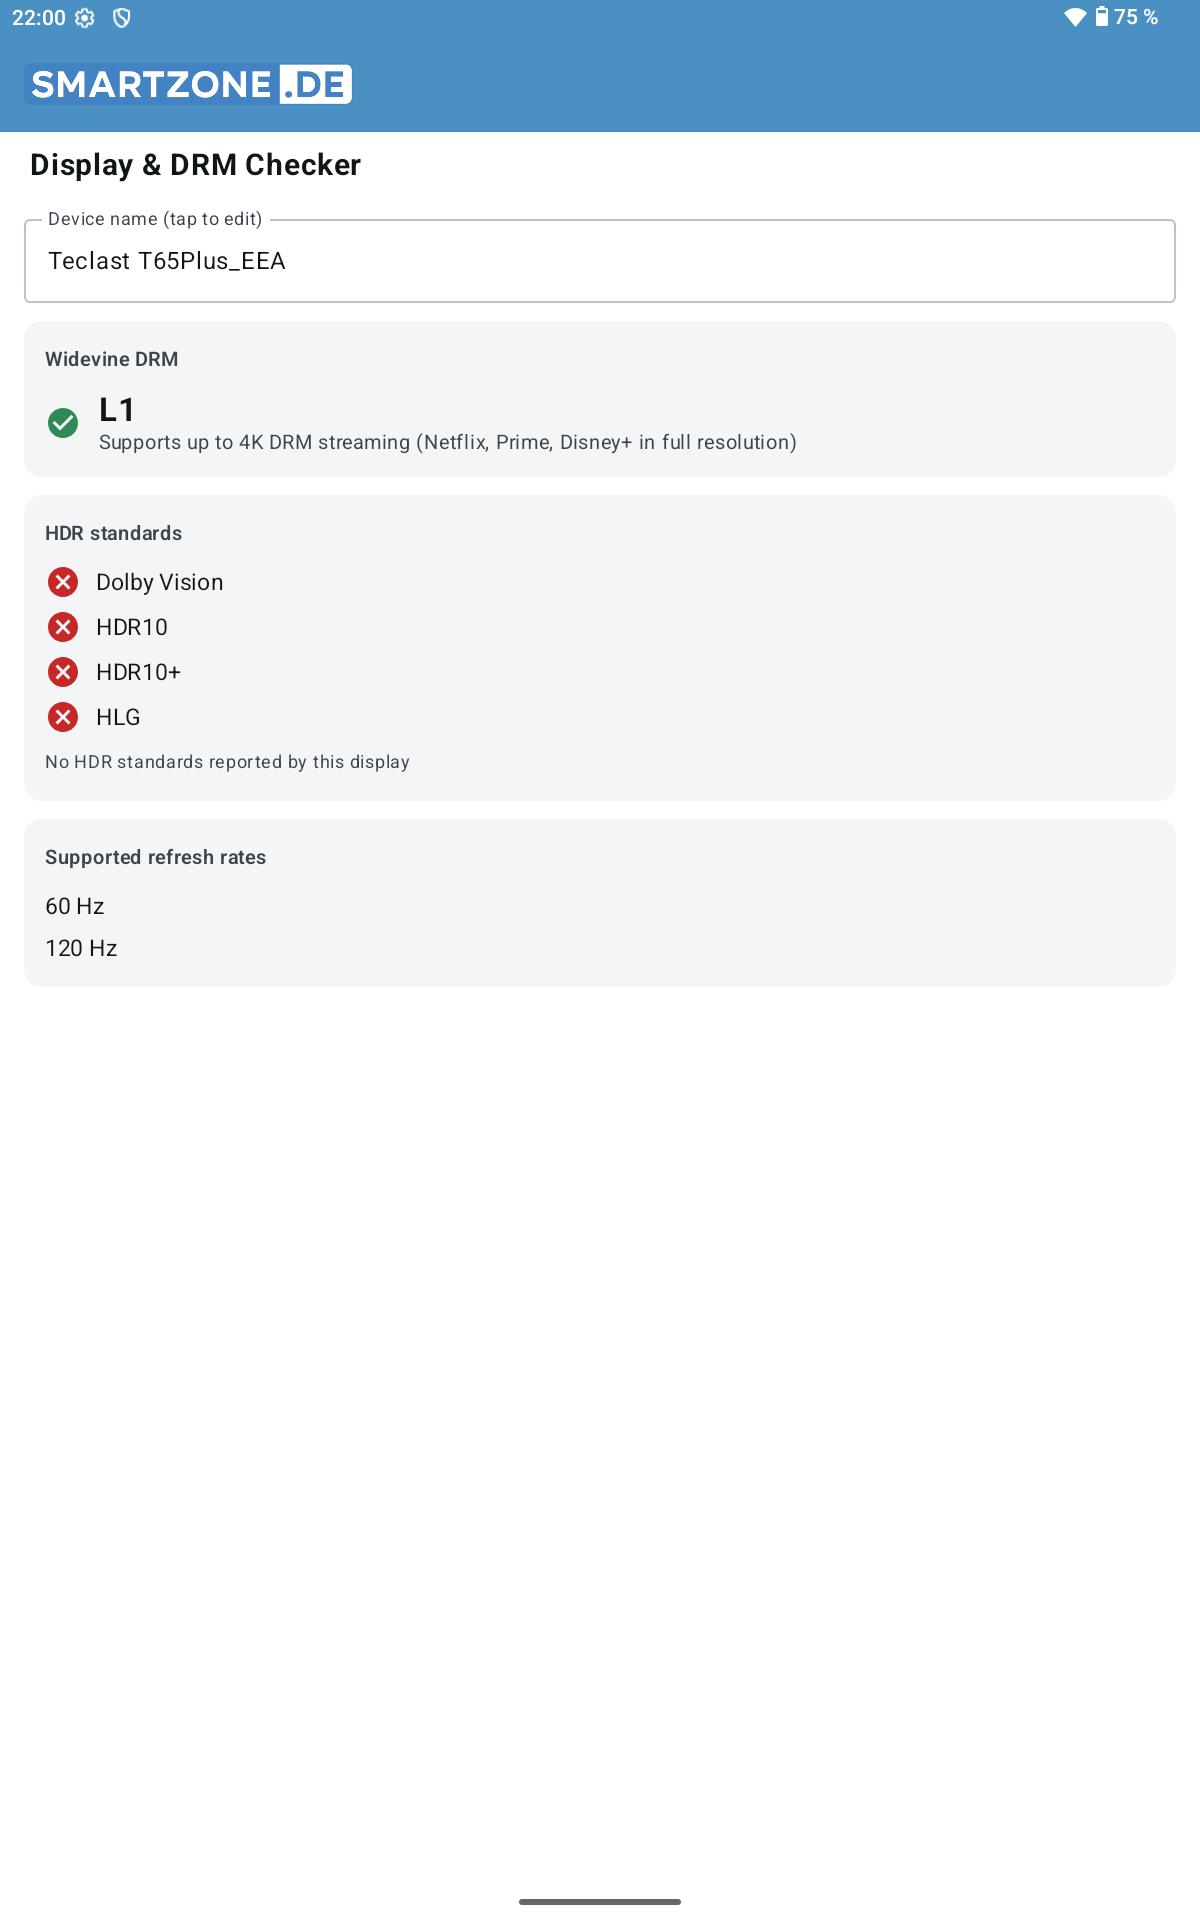
Task: Click the red X beside Dolby Vision
Action: point(63,582)
